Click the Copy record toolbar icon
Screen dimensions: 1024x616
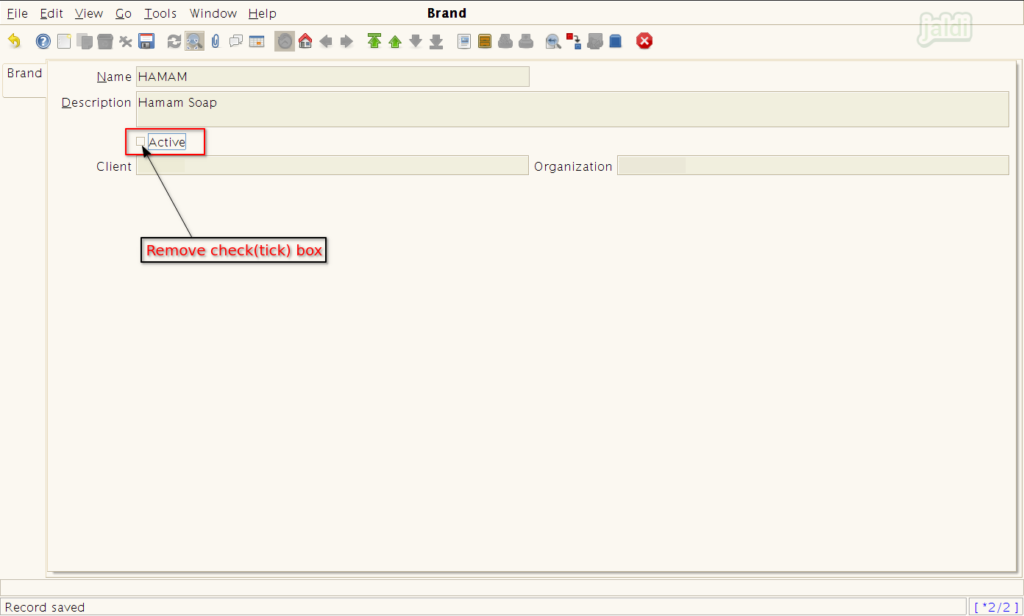[84, 41]
